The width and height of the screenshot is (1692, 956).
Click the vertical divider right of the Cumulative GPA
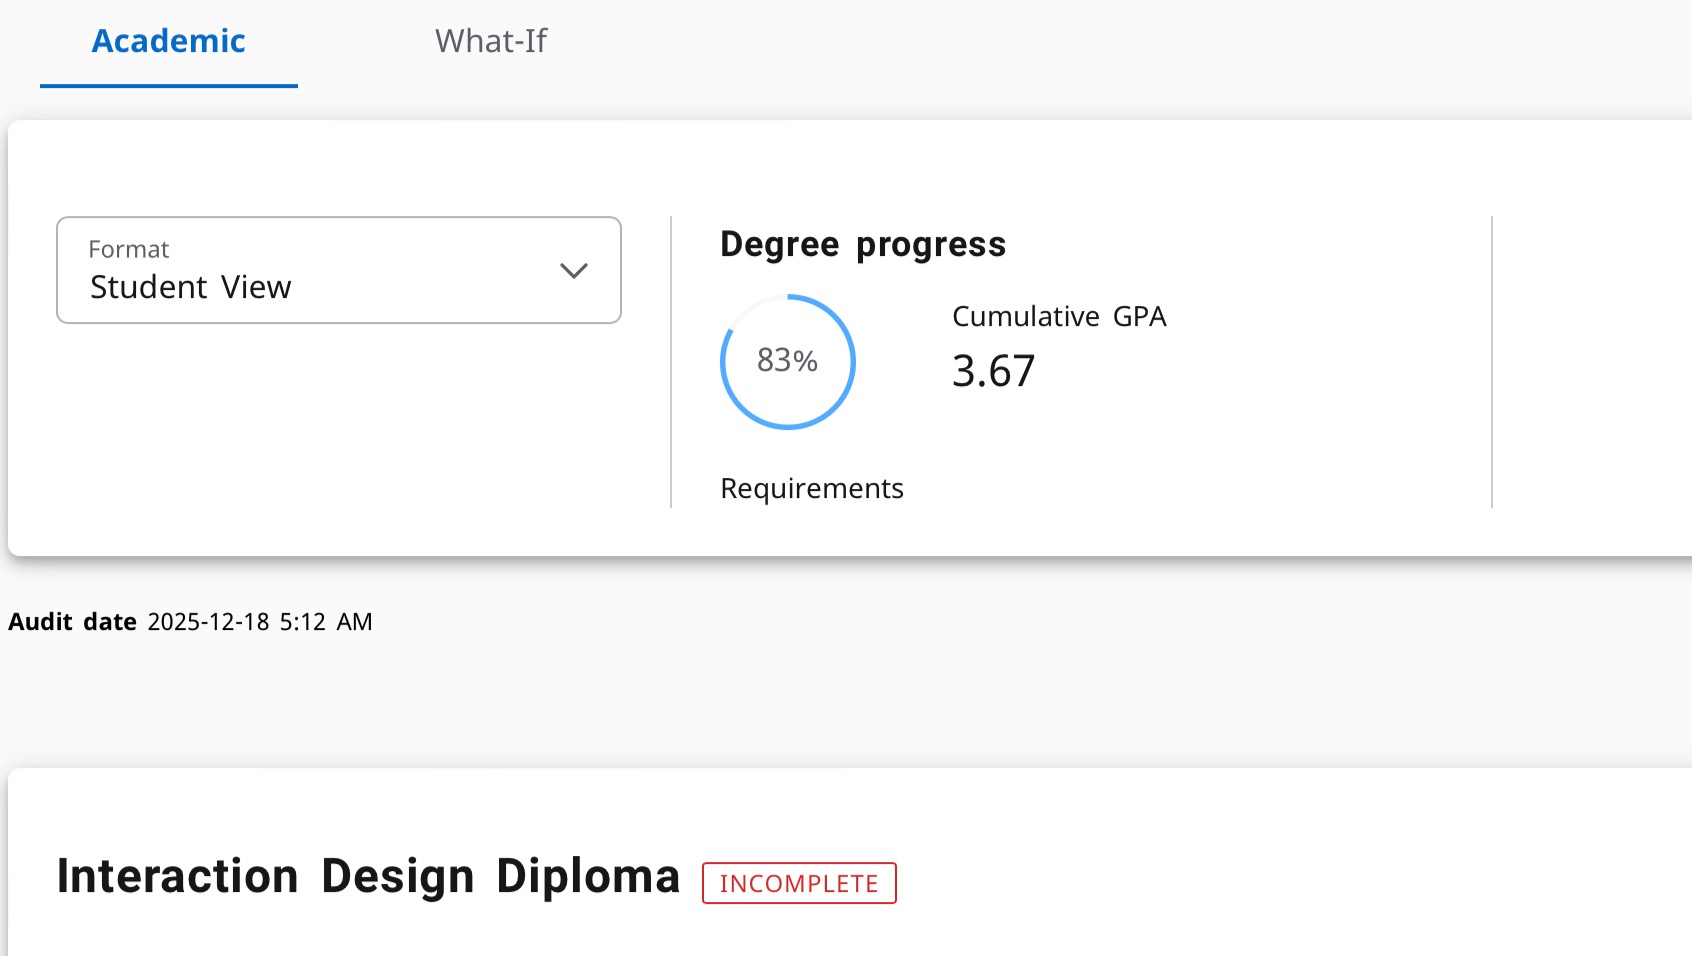tap(1491, 361)
